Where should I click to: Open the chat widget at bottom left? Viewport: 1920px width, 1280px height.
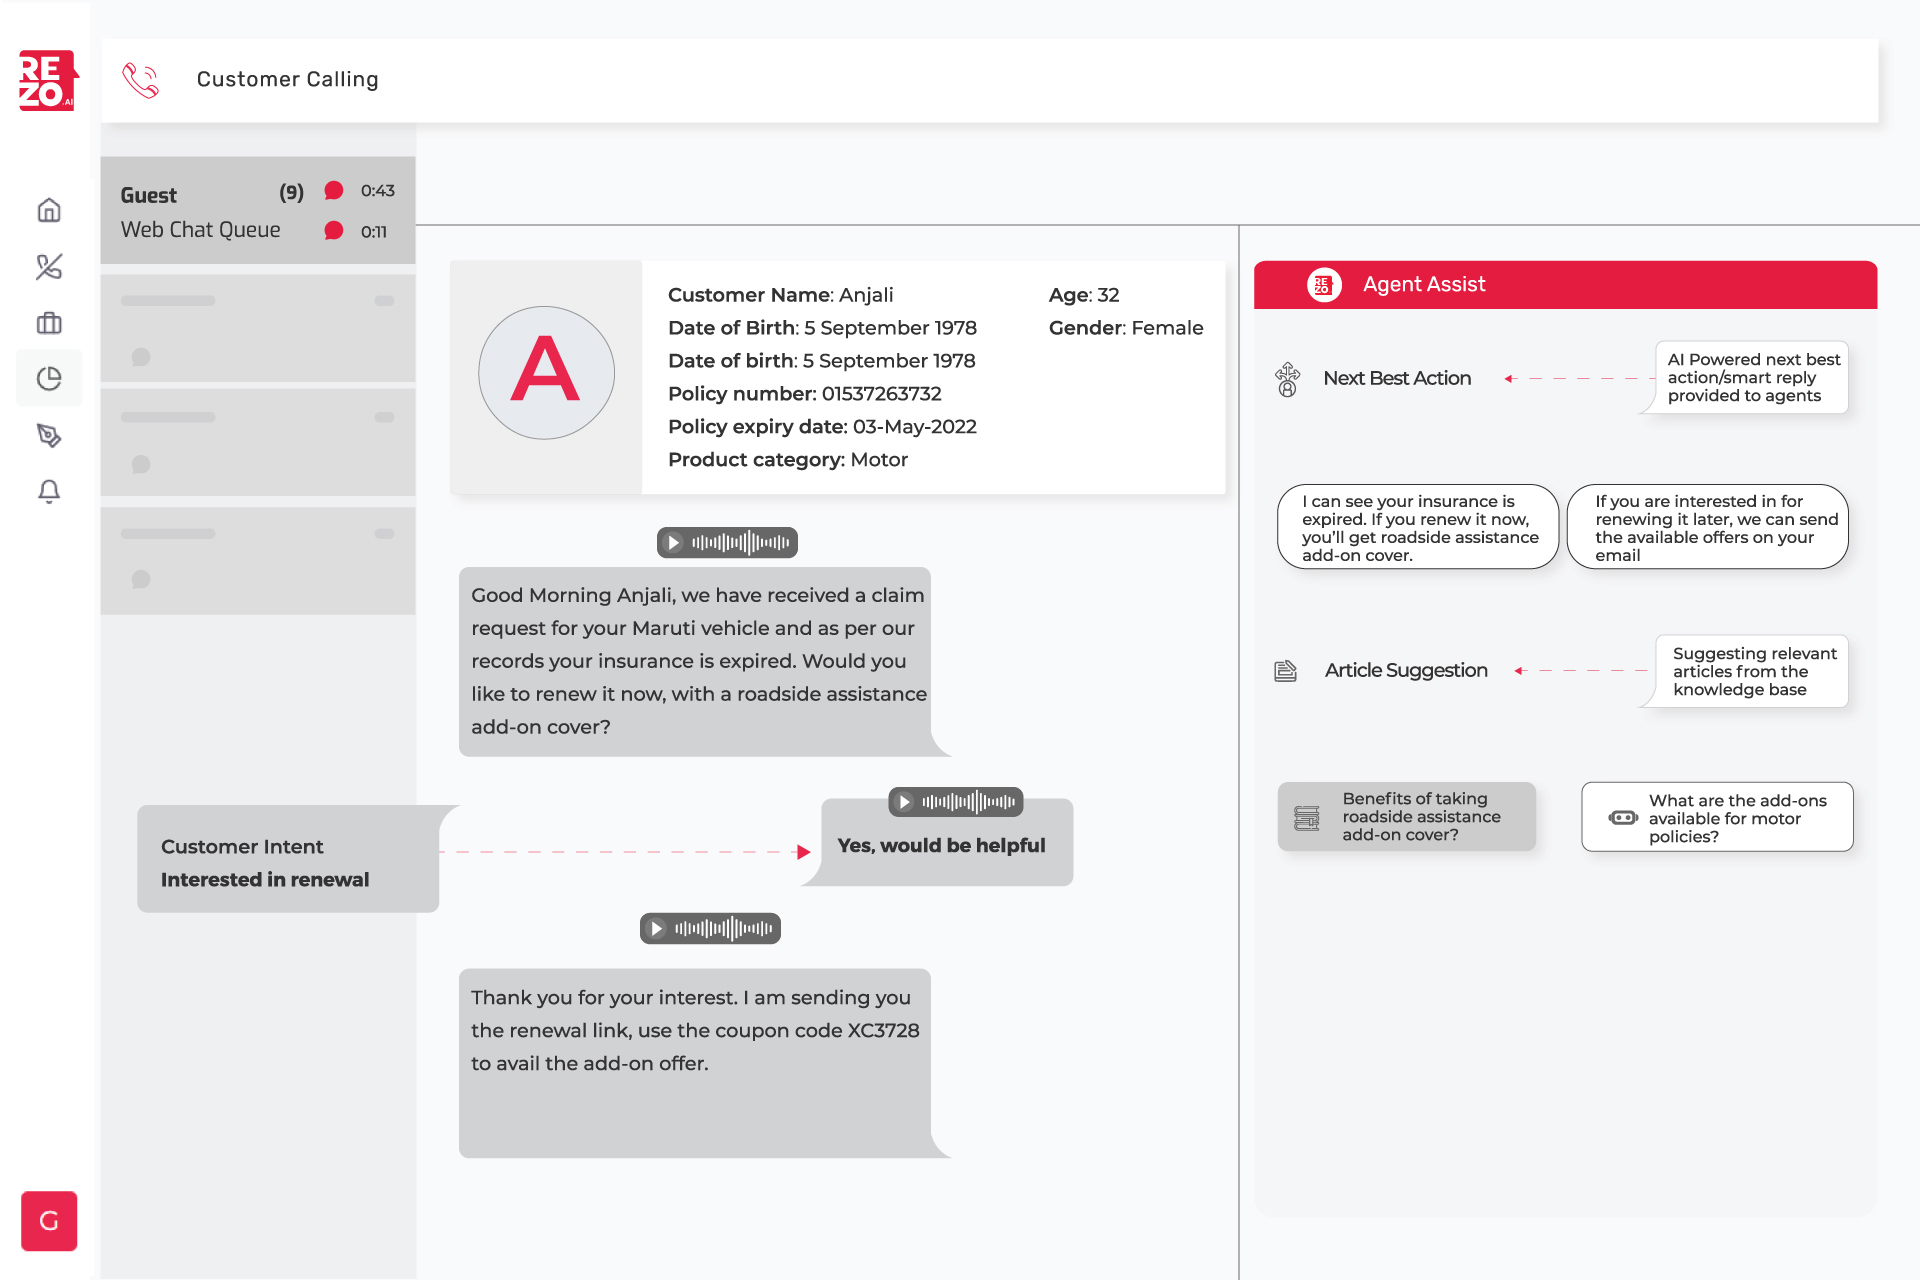point(48,1221)
